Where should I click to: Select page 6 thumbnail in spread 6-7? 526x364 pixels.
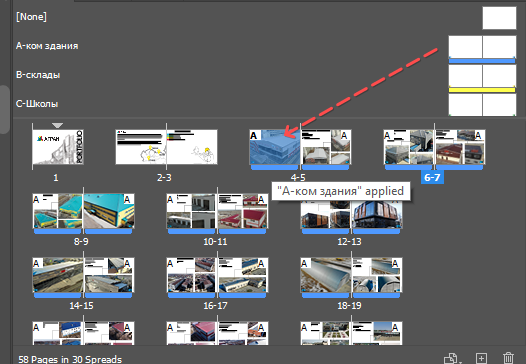[409, 147]
